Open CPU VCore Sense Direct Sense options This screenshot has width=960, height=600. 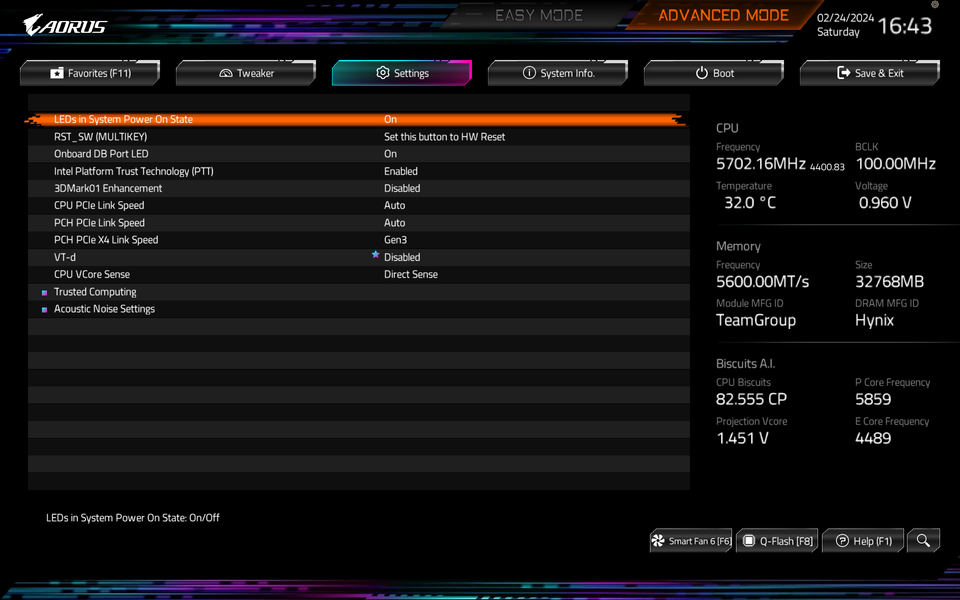point(411,274)
